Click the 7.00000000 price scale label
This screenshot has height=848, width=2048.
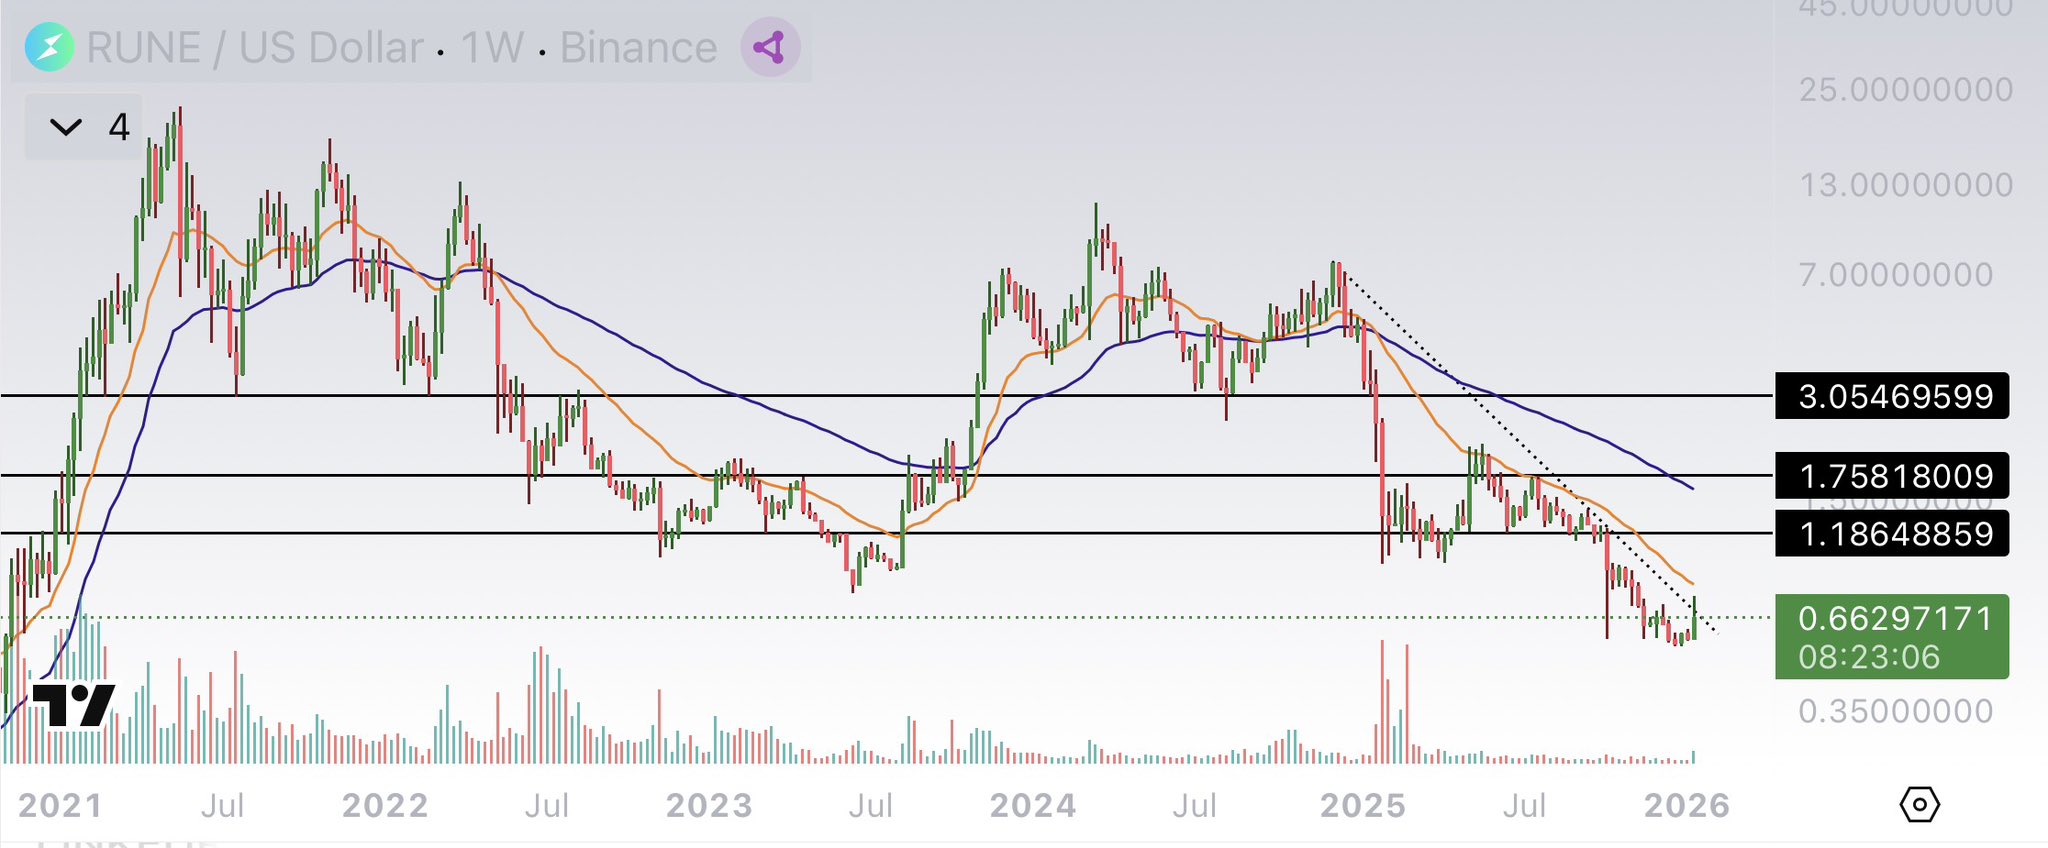click(x=1895, y=275)
